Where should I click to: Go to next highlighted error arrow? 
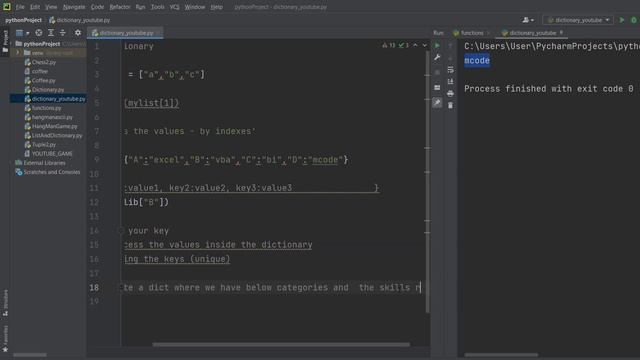[x=424, y=45]
